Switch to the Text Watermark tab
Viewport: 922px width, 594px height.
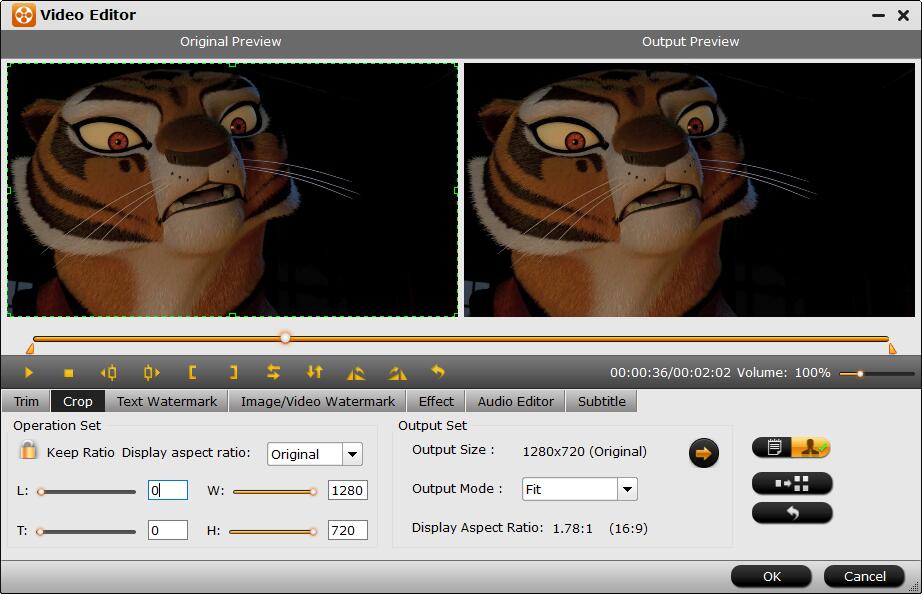(x=166, y=401)
